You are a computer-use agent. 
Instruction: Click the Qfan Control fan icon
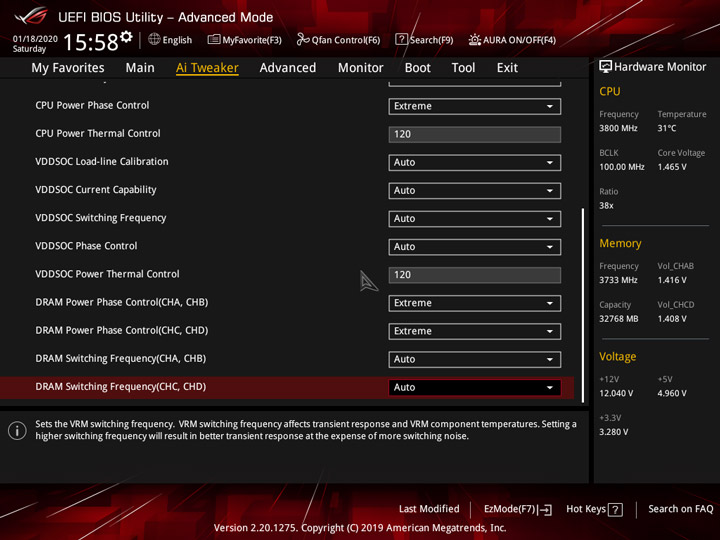(303, 39)
